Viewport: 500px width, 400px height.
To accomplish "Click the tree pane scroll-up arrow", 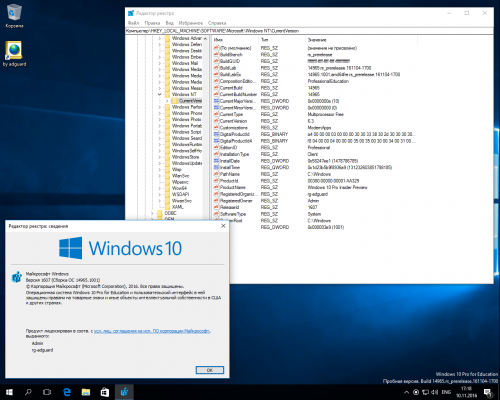I will (205, 39).
